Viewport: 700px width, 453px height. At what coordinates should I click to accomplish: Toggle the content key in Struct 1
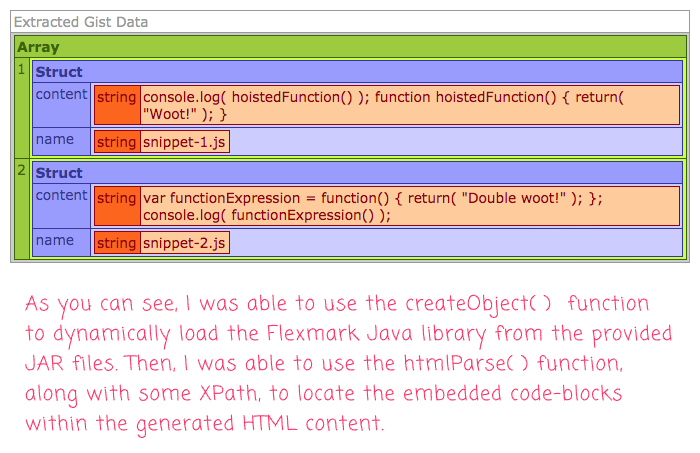coord(62,105)
